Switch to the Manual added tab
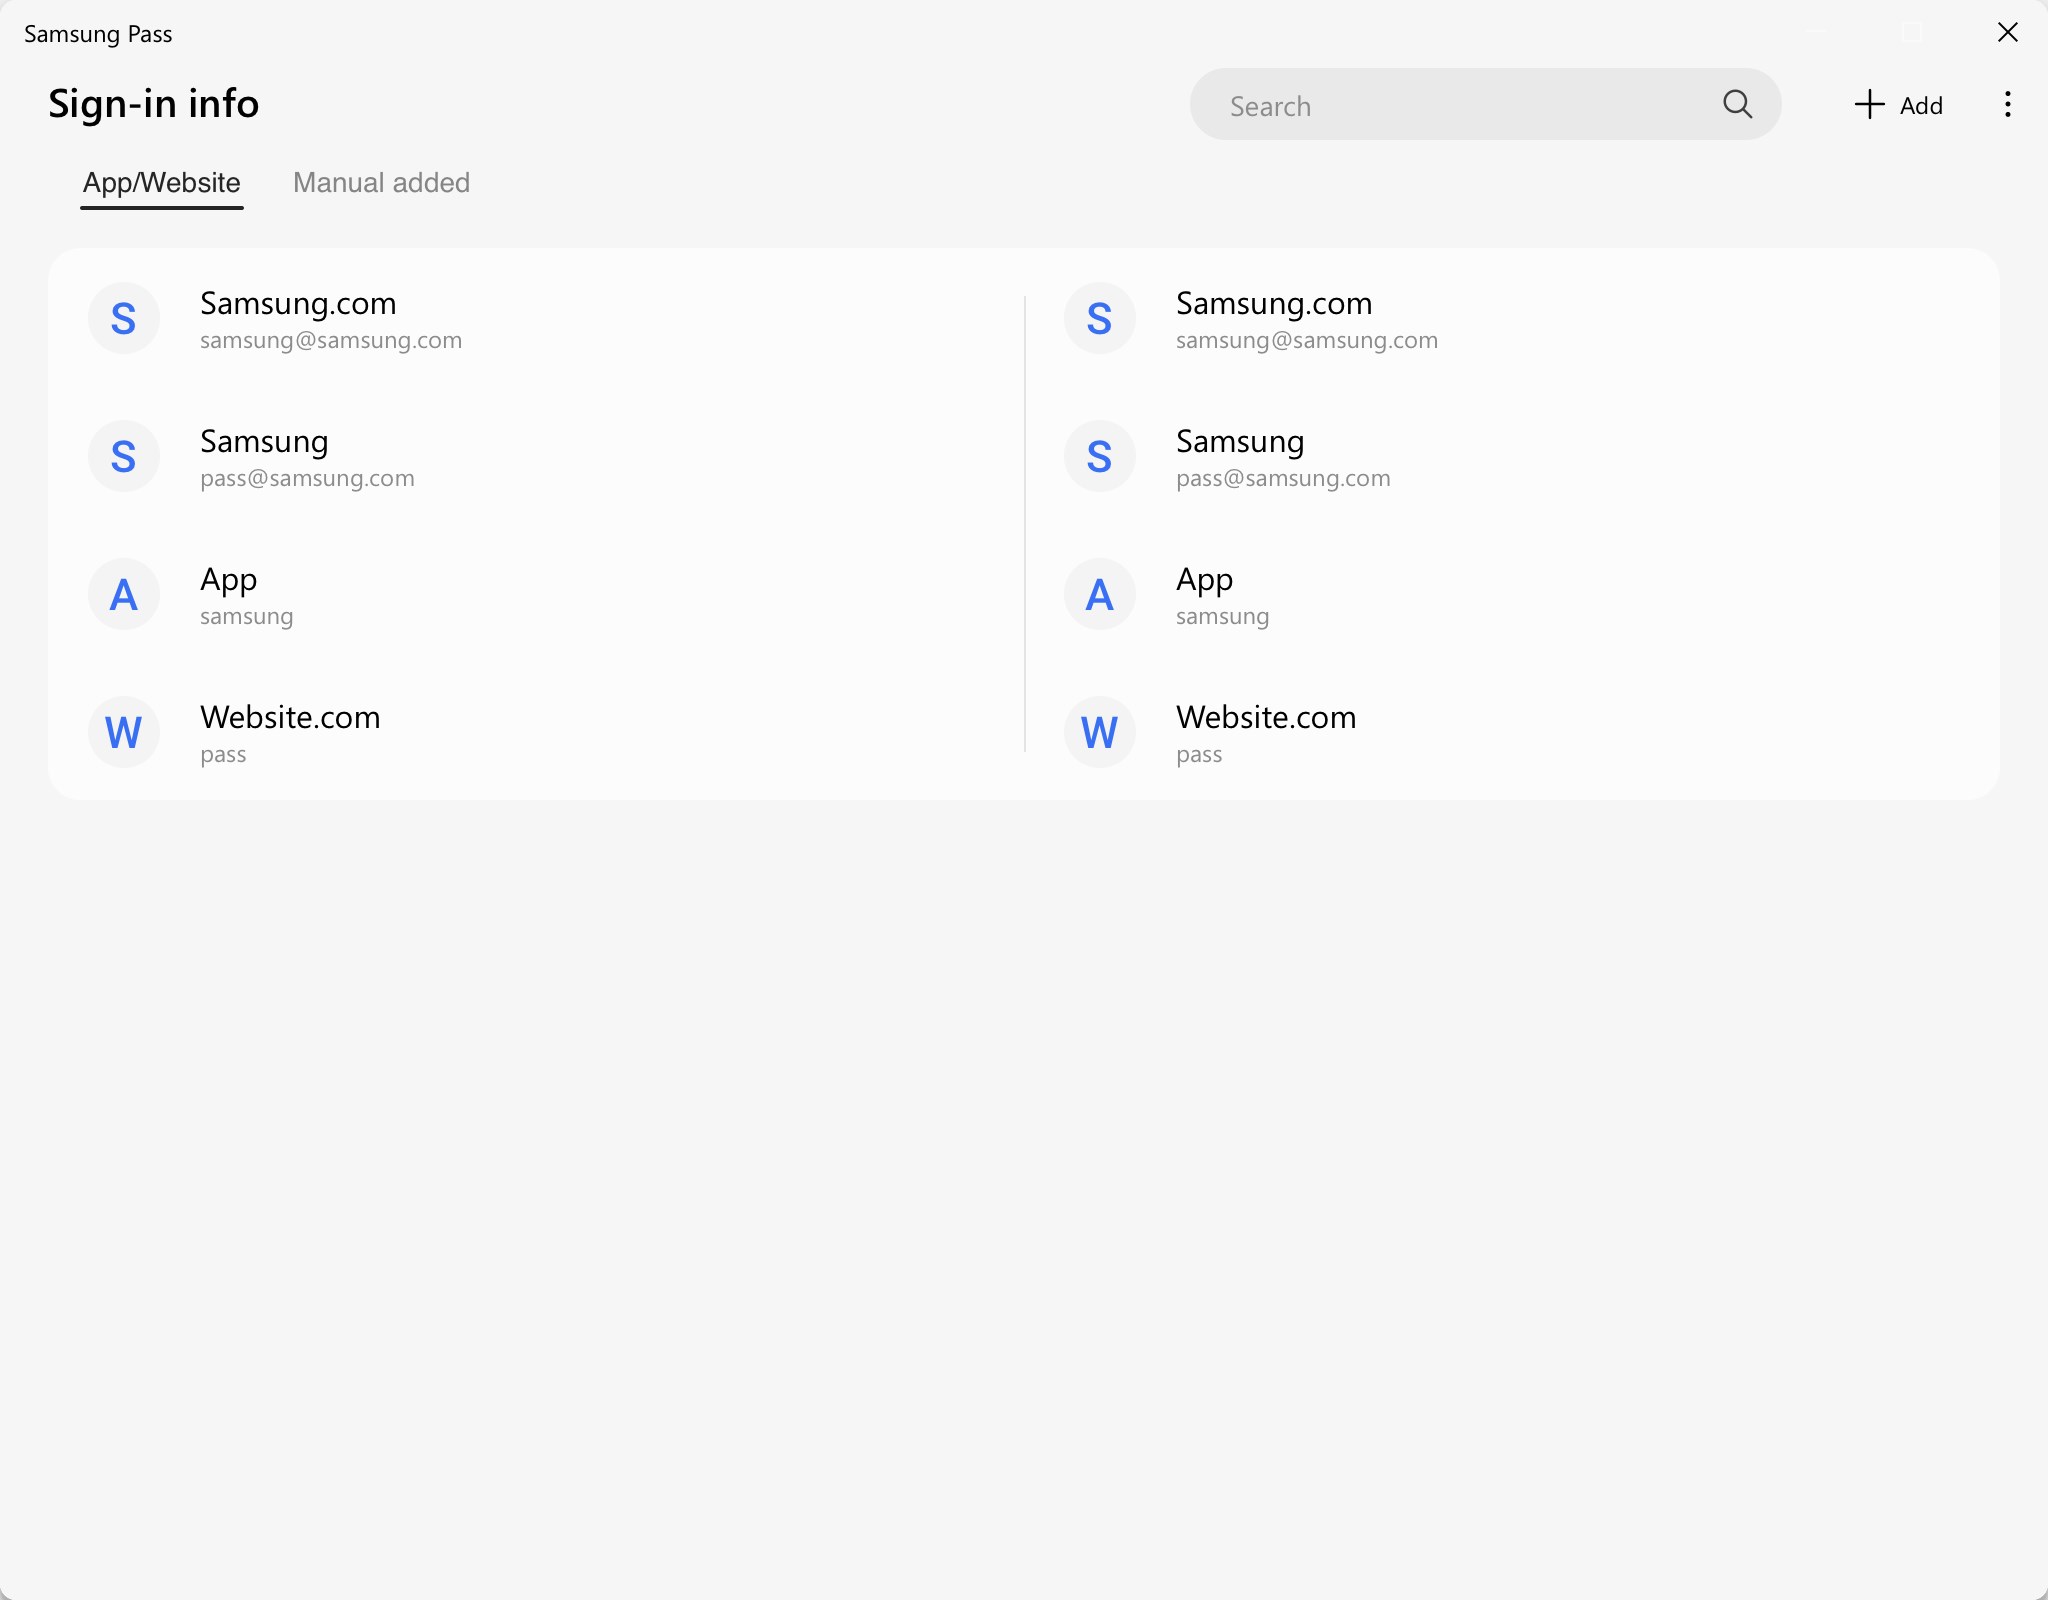The image size is (2048, 1600). (381, 183)
